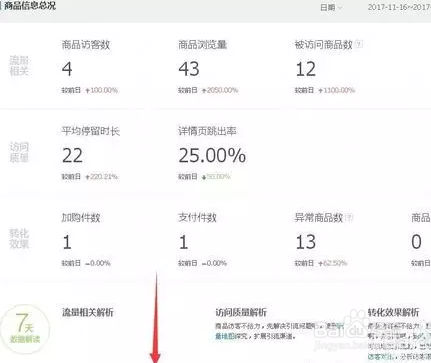Viewport: 431px width, 363px height.
Task: Click the 转化效果 section label
Action: point(19,239)
